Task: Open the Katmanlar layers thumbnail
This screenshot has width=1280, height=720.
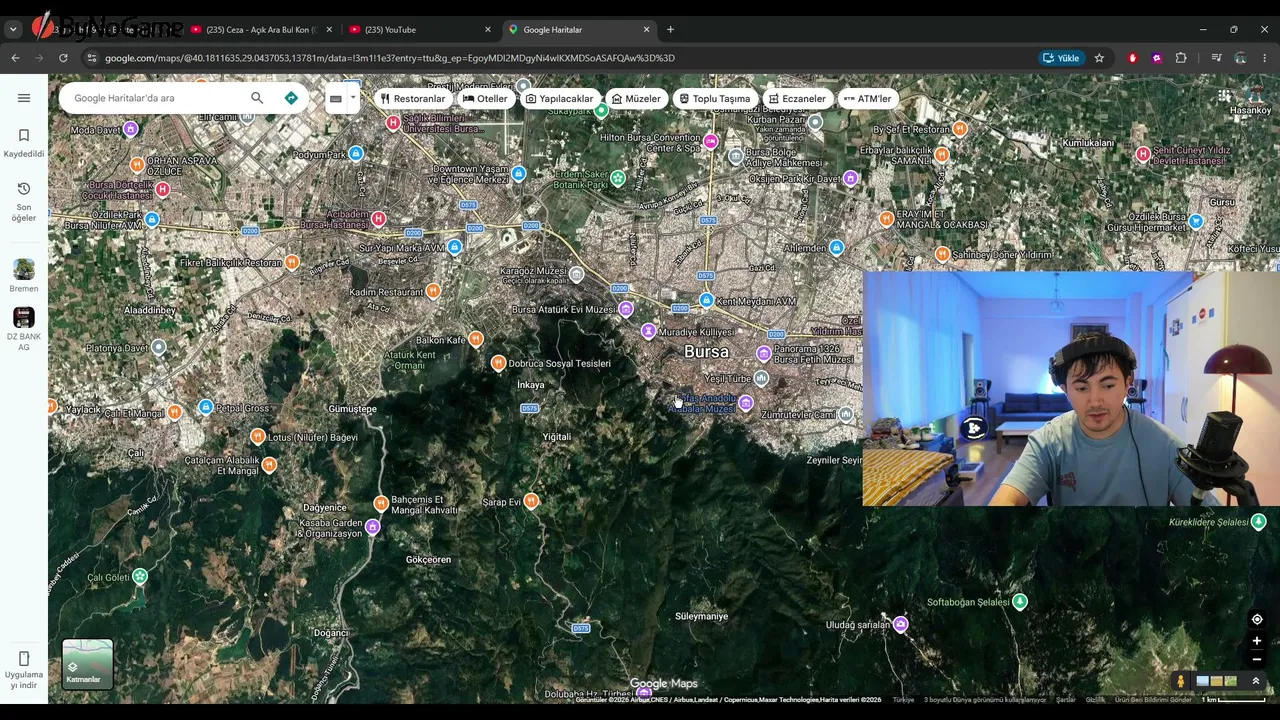Action: (87, 664)
